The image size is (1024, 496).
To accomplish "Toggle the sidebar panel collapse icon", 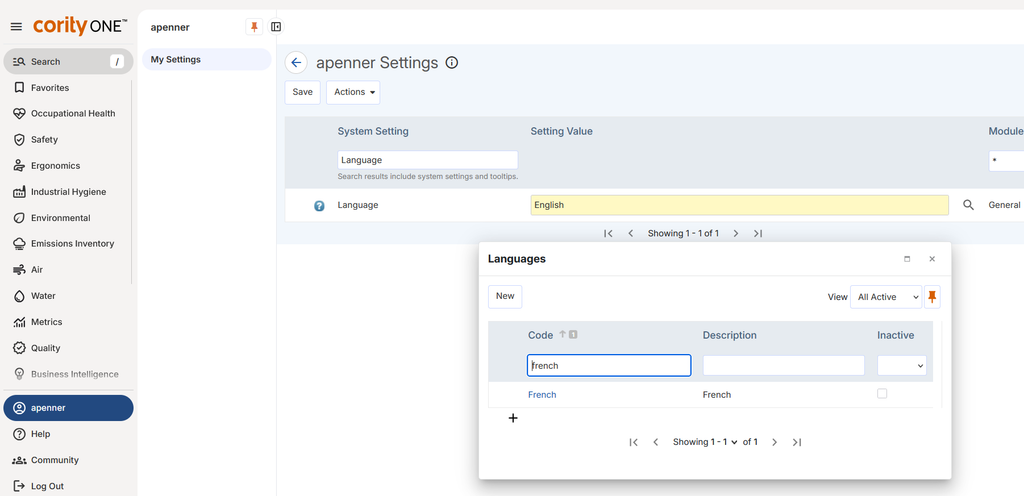I will click(276, 27).
